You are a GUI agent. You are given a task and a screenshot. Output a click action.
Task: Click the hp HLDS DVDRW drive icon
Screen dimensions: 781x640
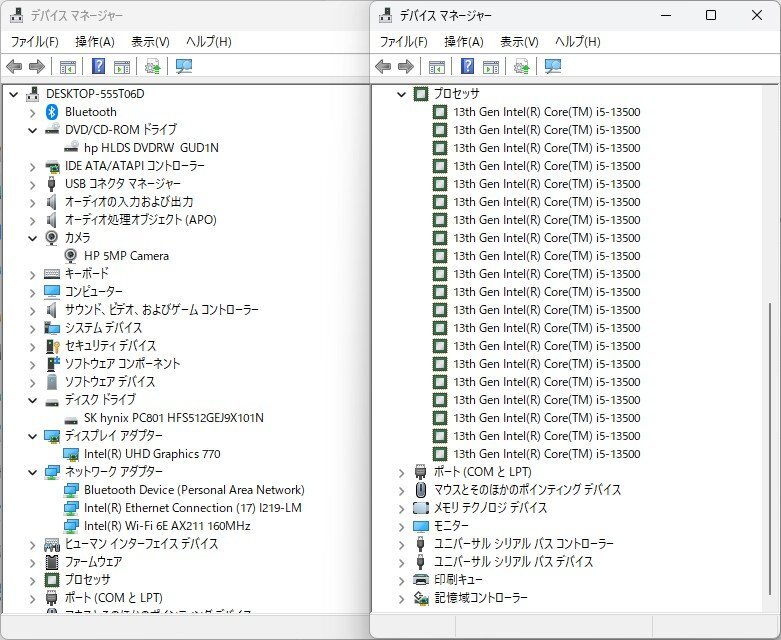click(72, 147)
